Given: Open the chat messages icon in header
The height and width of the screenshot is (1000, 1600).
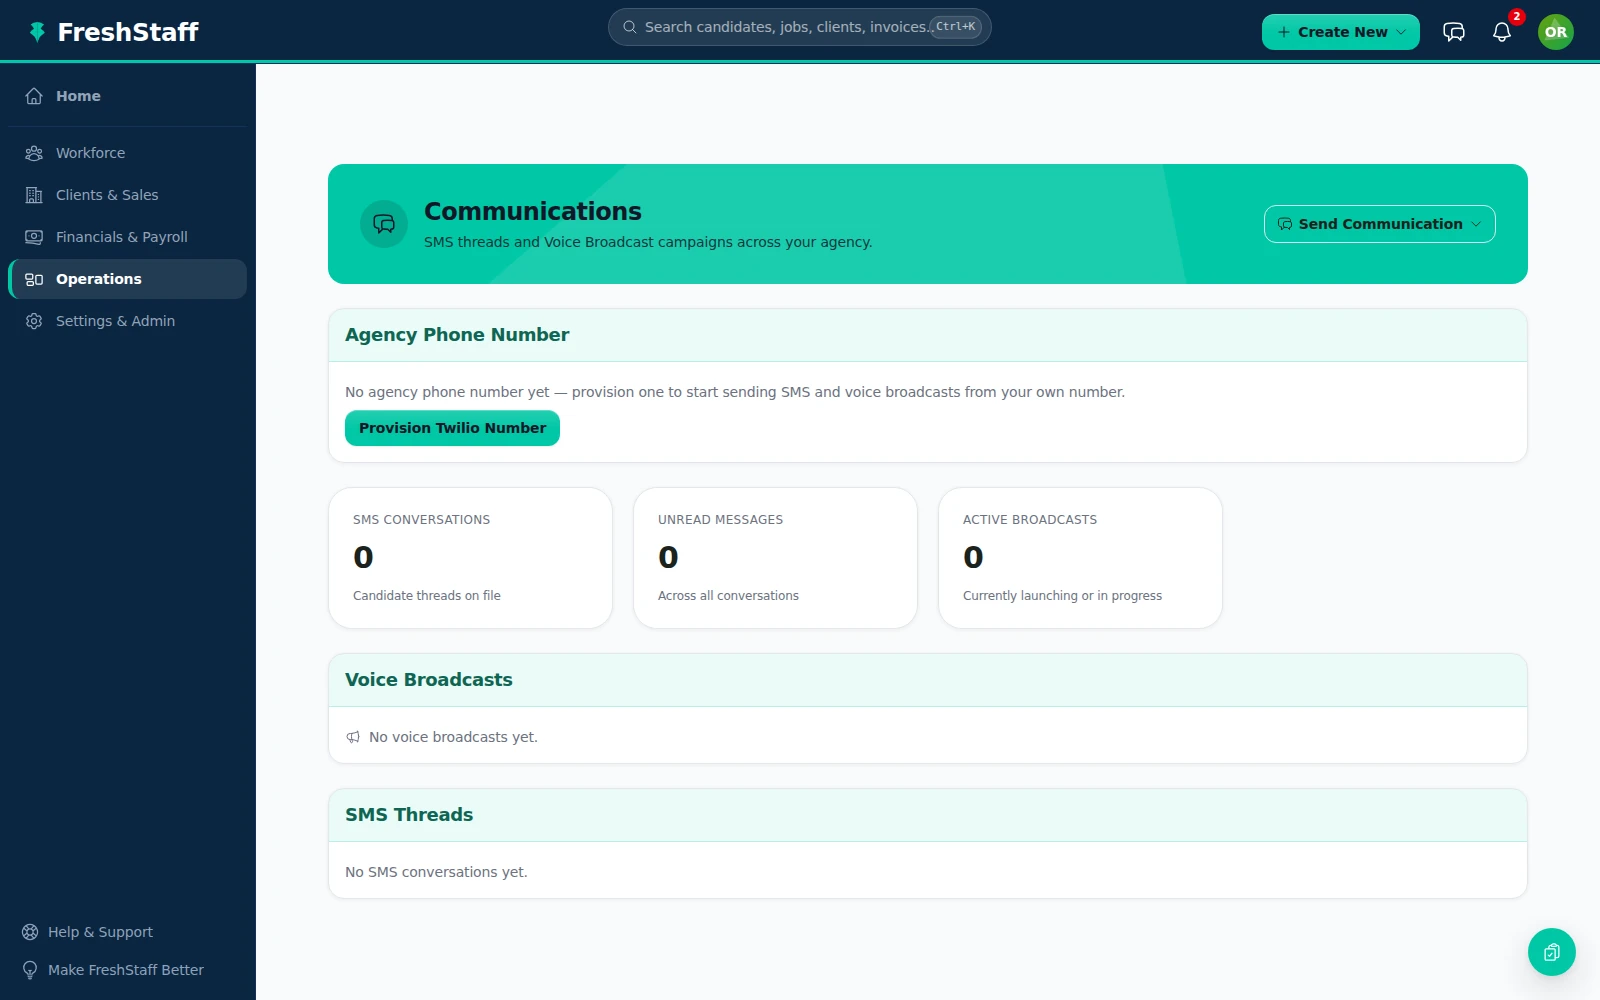Looking at the screenshot, I should coord(1454,32).
